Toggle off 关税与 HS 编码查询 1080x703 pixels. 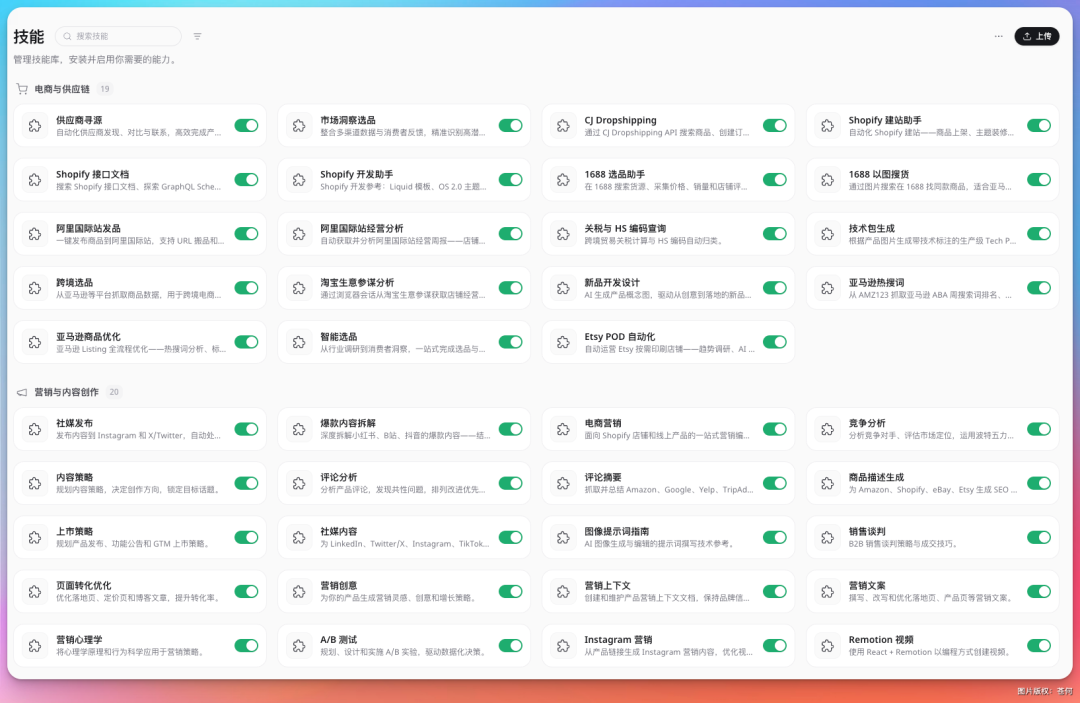pyautogui.click(x=774, y=233)
